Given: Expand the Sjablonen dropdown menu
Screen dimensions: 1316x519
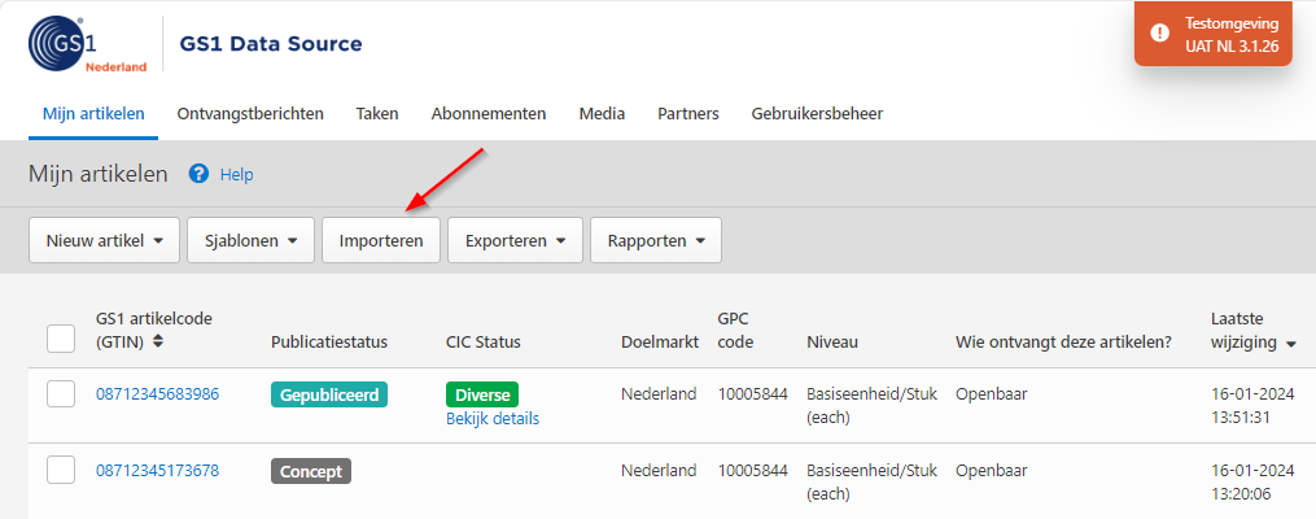Looking at the screenshot, I should (251, 241).
